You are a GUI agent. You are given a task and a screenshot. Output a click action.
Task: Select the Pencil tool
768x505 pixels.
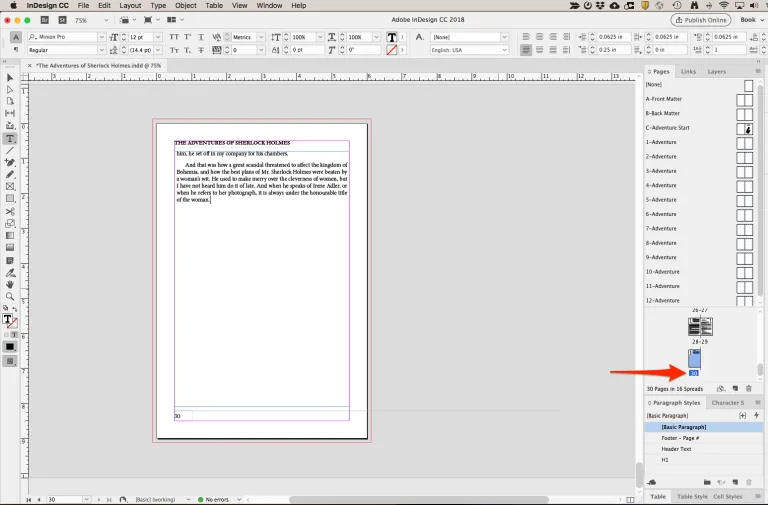tap(10, 174)
